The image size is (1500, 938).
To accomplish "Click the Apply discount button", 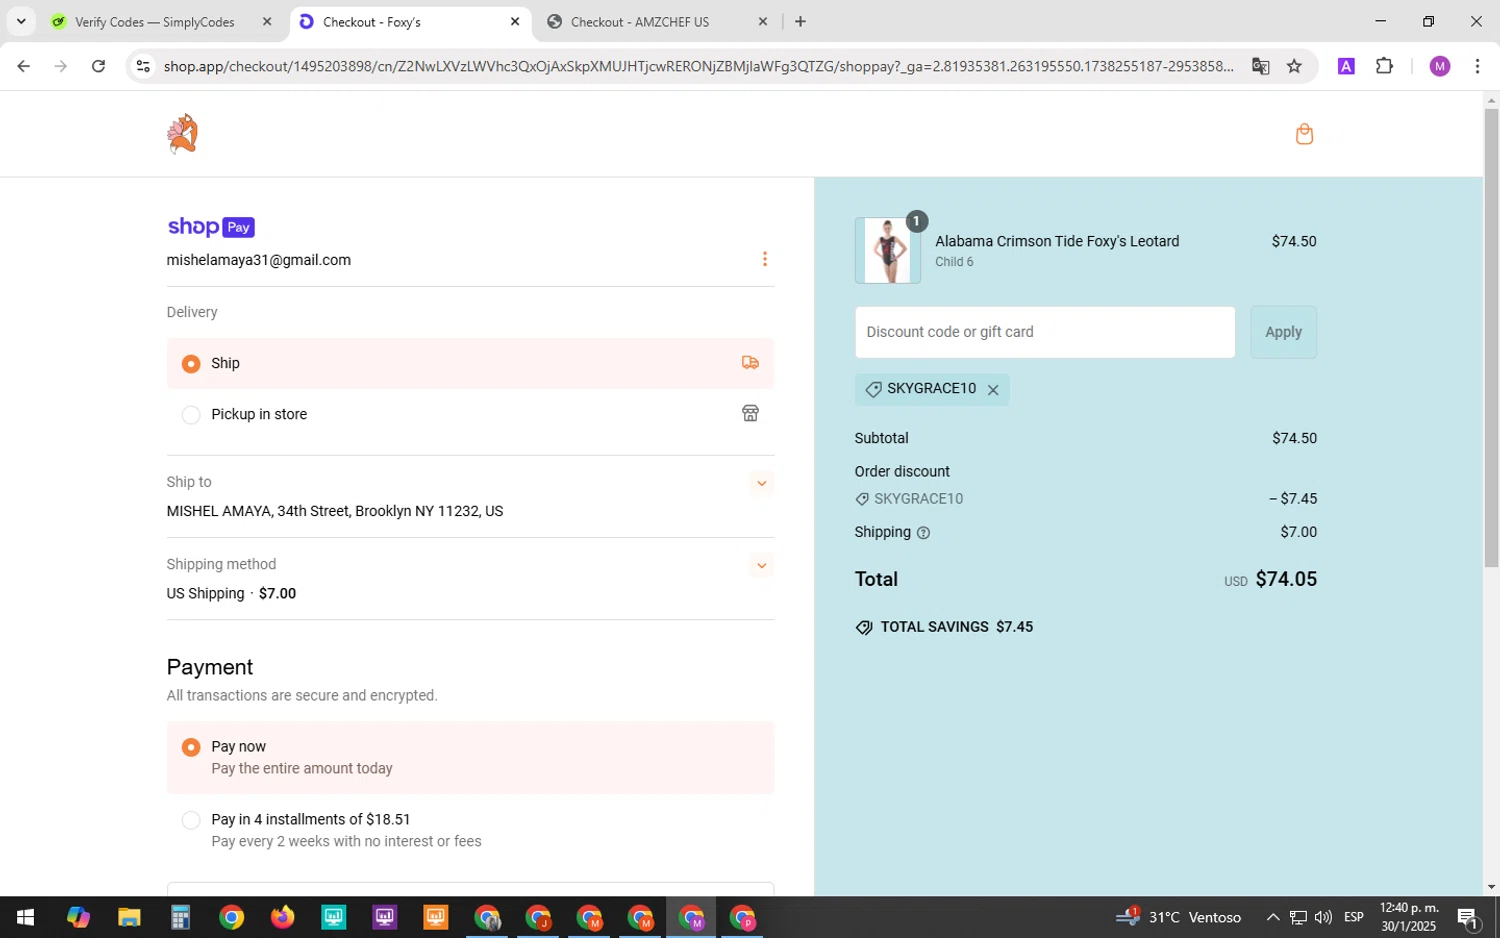I will (1283, 332).
